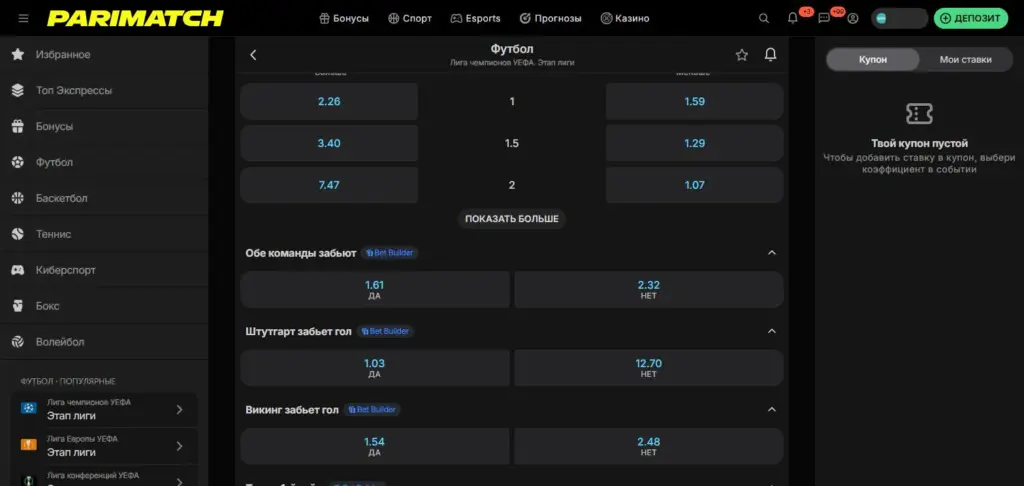Collapse the Обе команды забьют section
Viewport: 1024px width, 486px height.
tap(771, 253)
